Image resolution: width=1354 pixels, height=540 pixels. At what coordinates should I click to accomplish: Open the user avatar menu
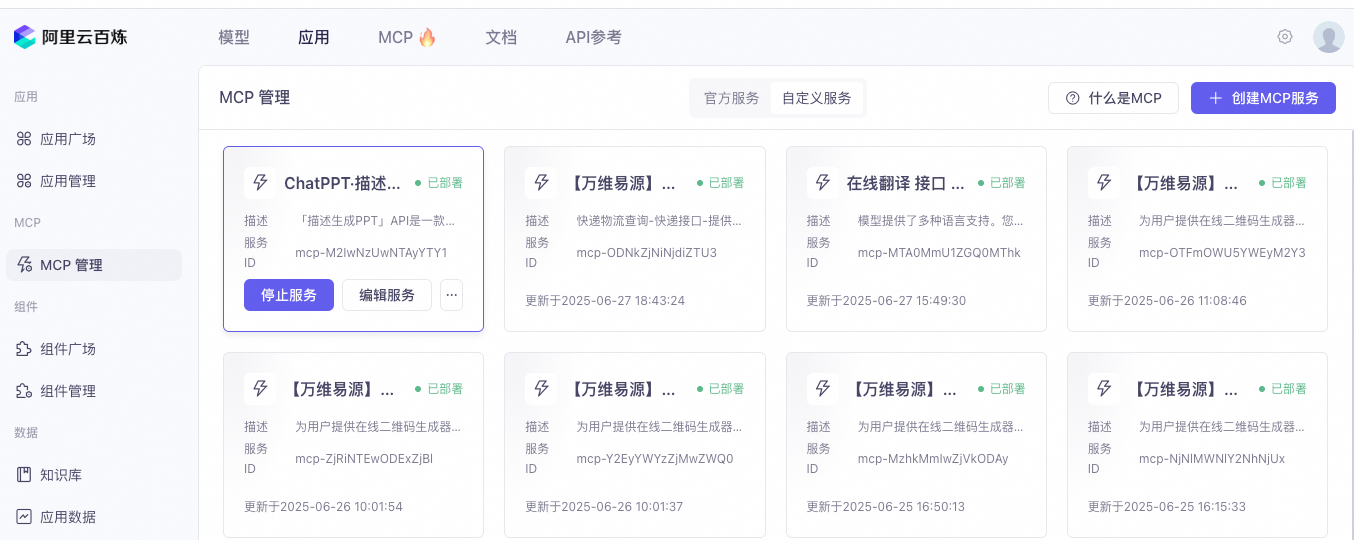(x=1328, y=37)
